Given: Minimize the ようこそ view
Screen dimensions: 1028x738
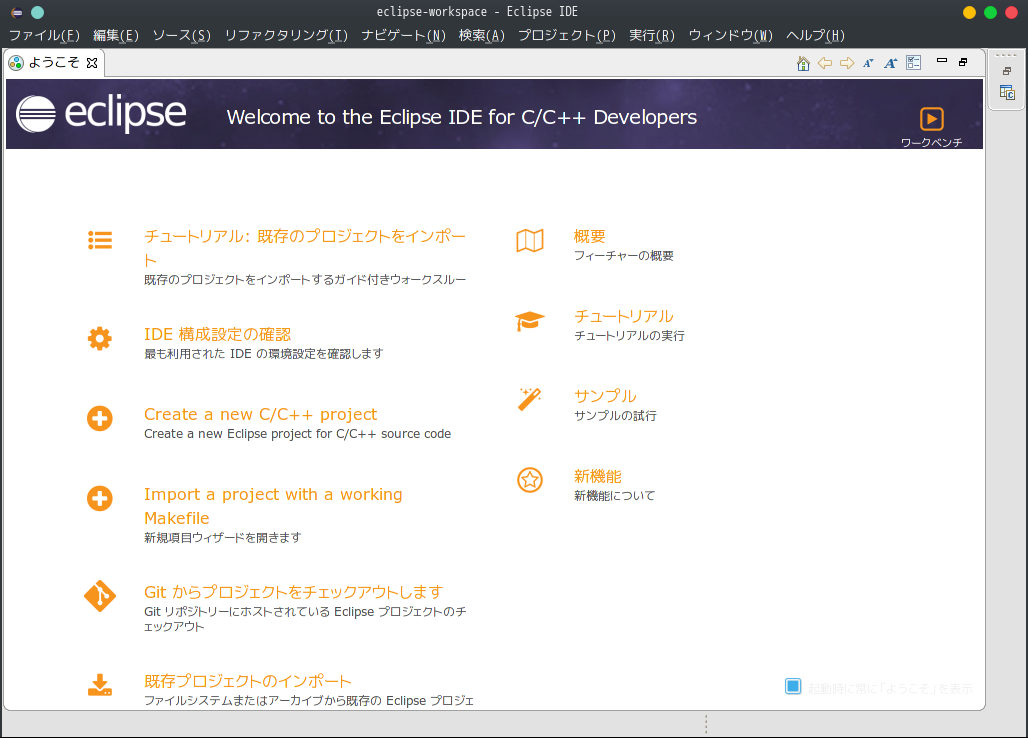Looking at the screenshot, I should click(x=942, y=60).
